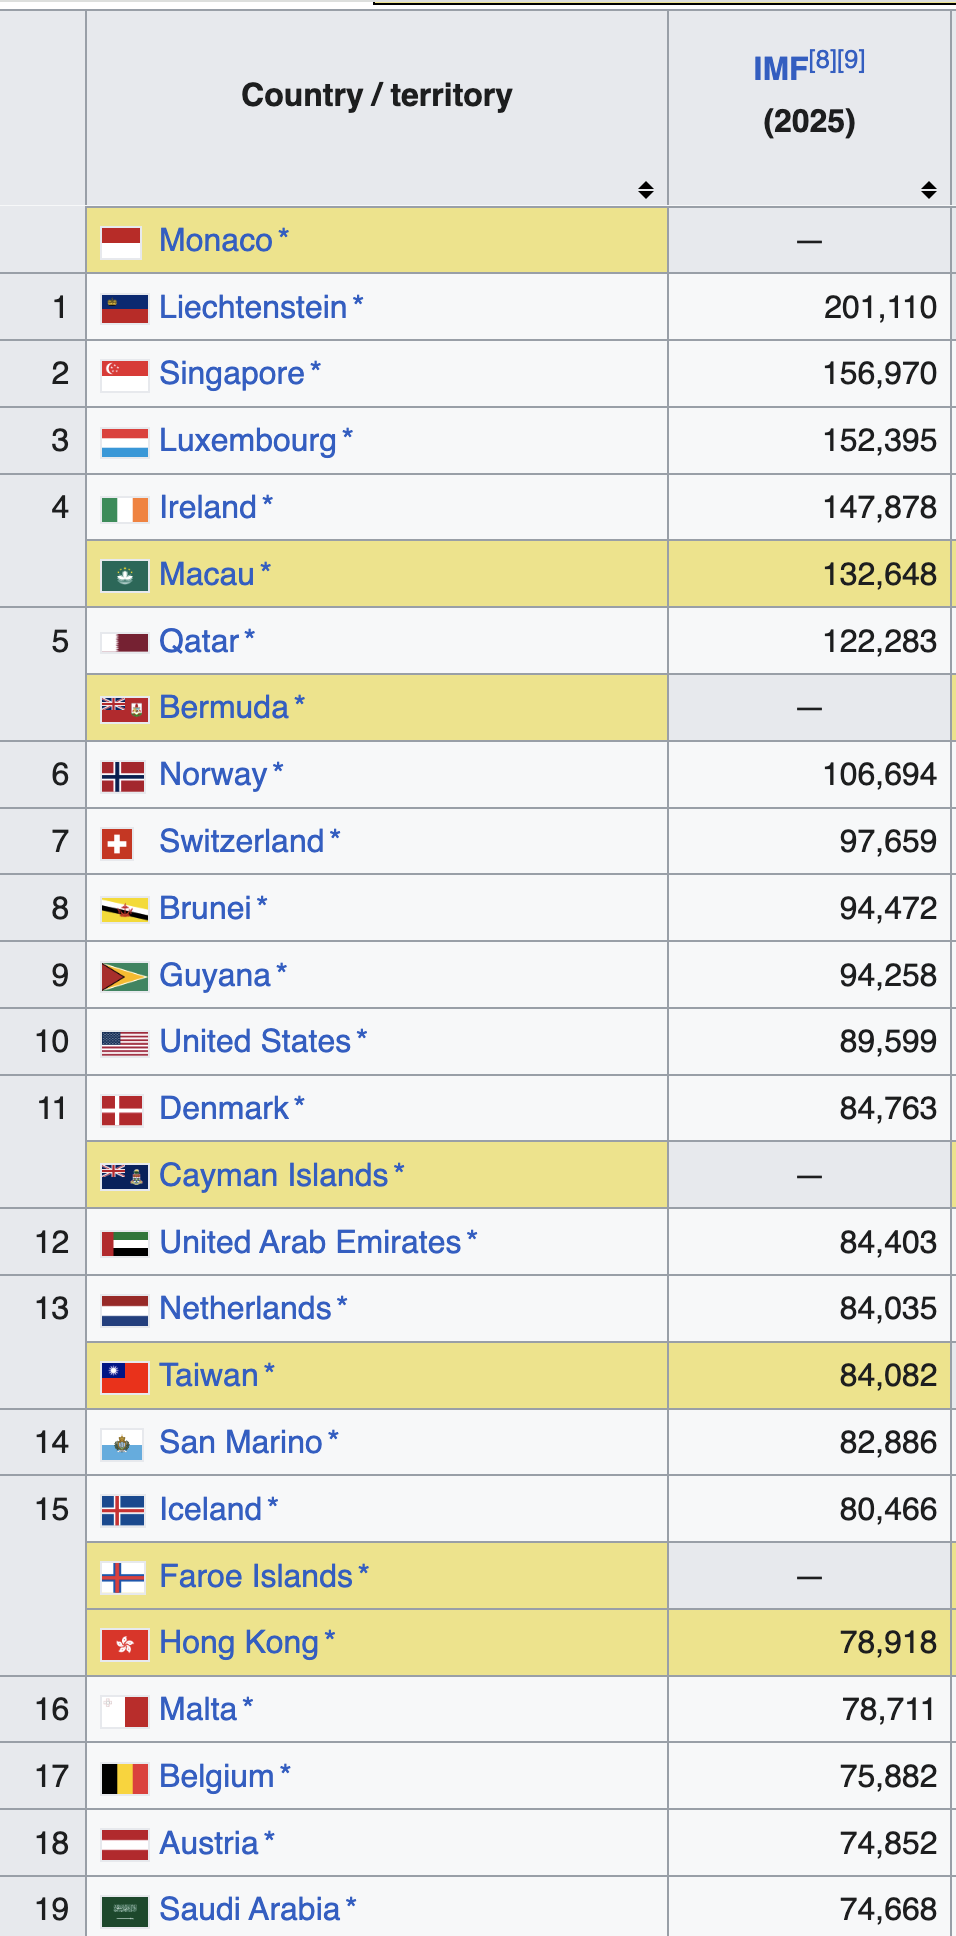Viewport: 956px width, 1936px height.
Task: Click the Iceland flag icon
Action: [123, 1510]
